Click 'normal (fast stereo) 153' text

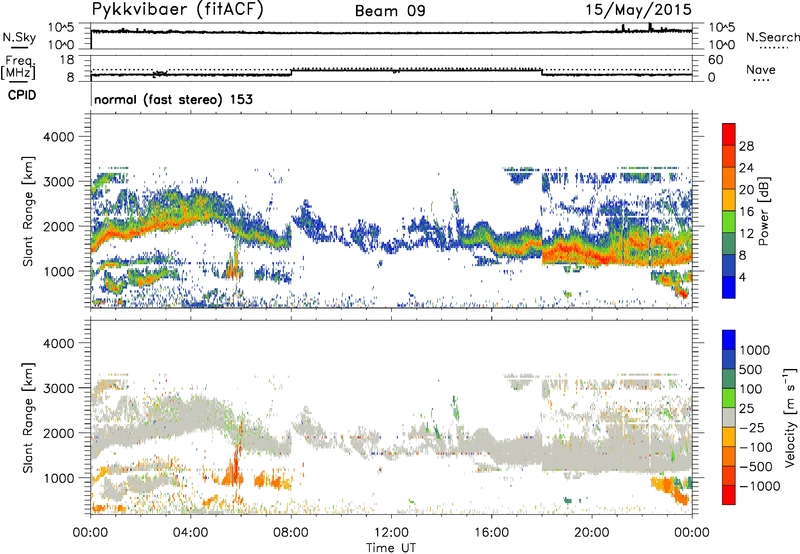pyautogui.click(x=173, y=99)
